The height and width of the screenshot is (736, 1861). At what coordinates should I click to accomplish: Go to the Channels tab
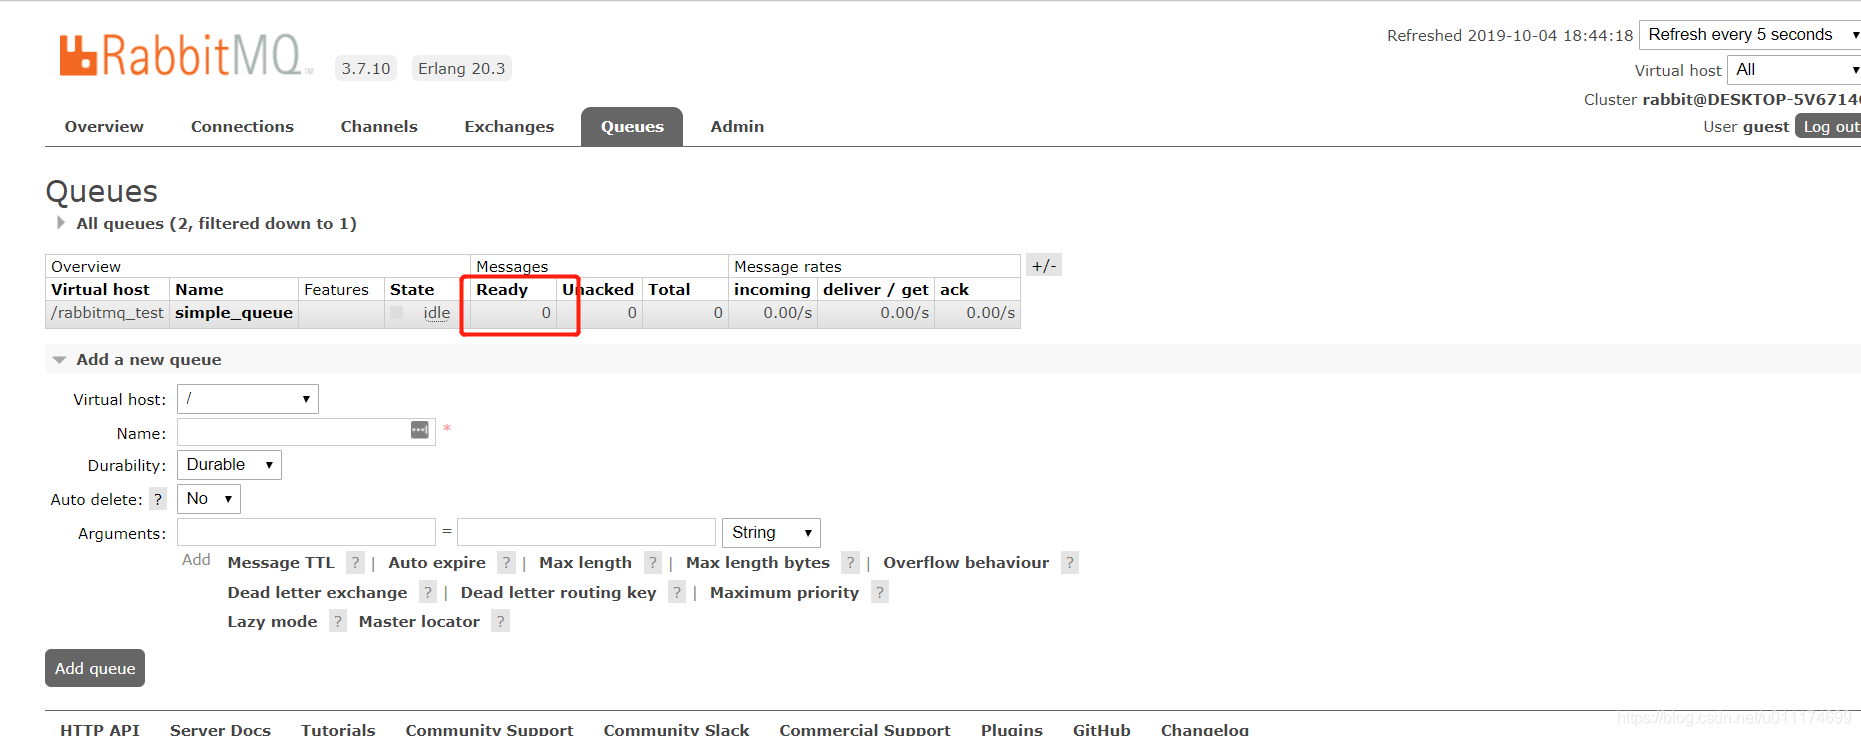coord(379,127)
